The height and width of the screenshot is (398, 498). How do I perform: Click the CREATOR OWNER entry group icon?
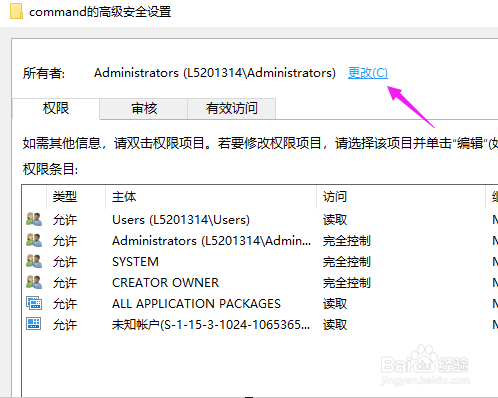(34, 282)
